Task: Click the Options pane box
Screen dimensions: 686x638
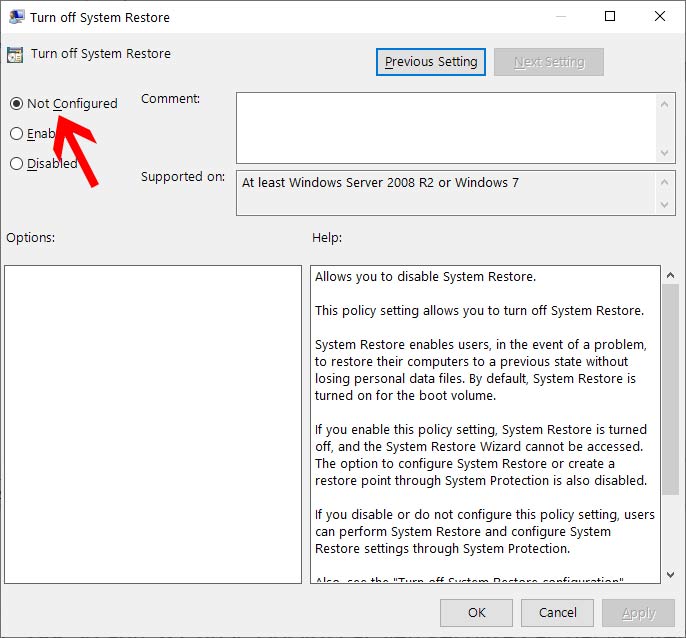Action: (x=153, y=424)
